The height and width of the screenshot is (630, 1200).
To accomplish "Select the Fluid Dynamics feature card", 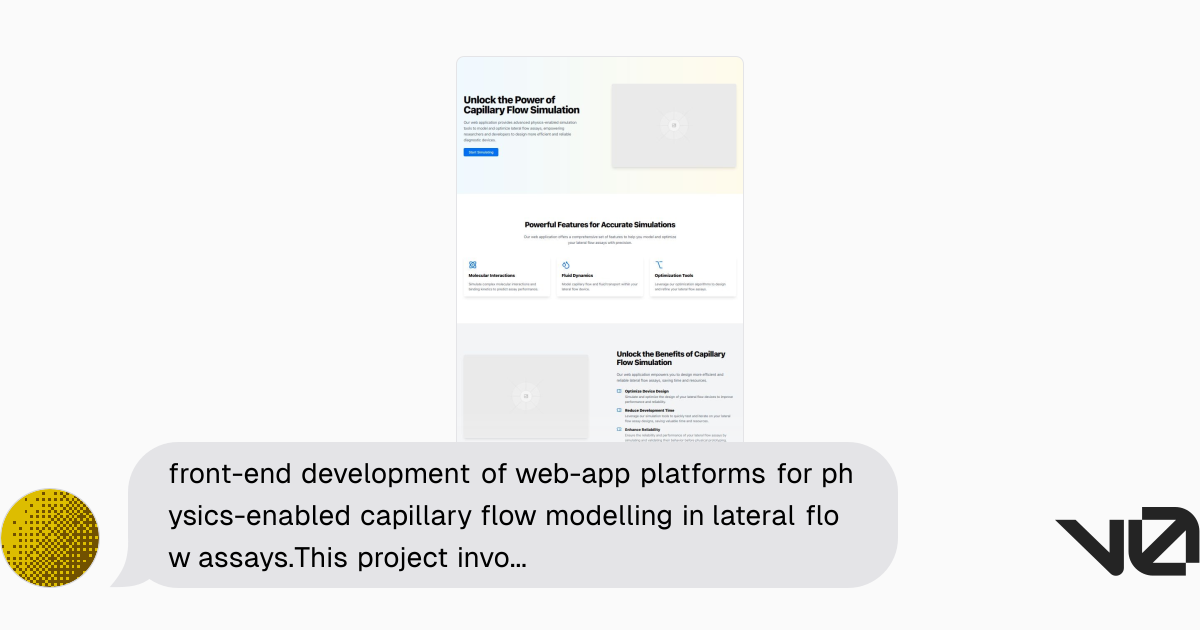I will [x=600, y=276].
